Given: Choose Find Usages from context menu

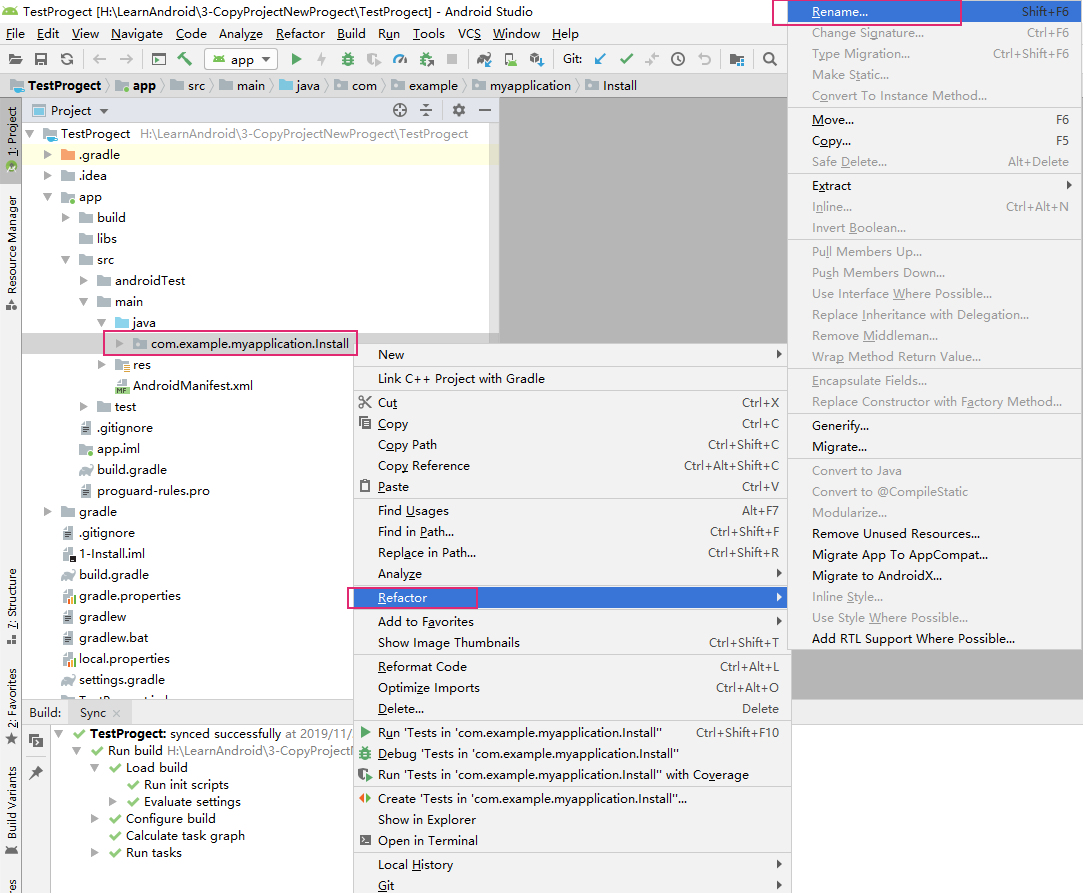Looking at the screenshot, I should click(x=570, y=510).
